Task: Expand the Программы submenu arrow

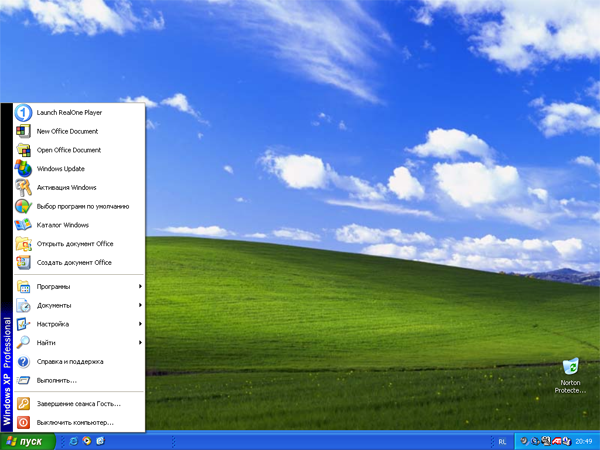Action: pos(140,286)
